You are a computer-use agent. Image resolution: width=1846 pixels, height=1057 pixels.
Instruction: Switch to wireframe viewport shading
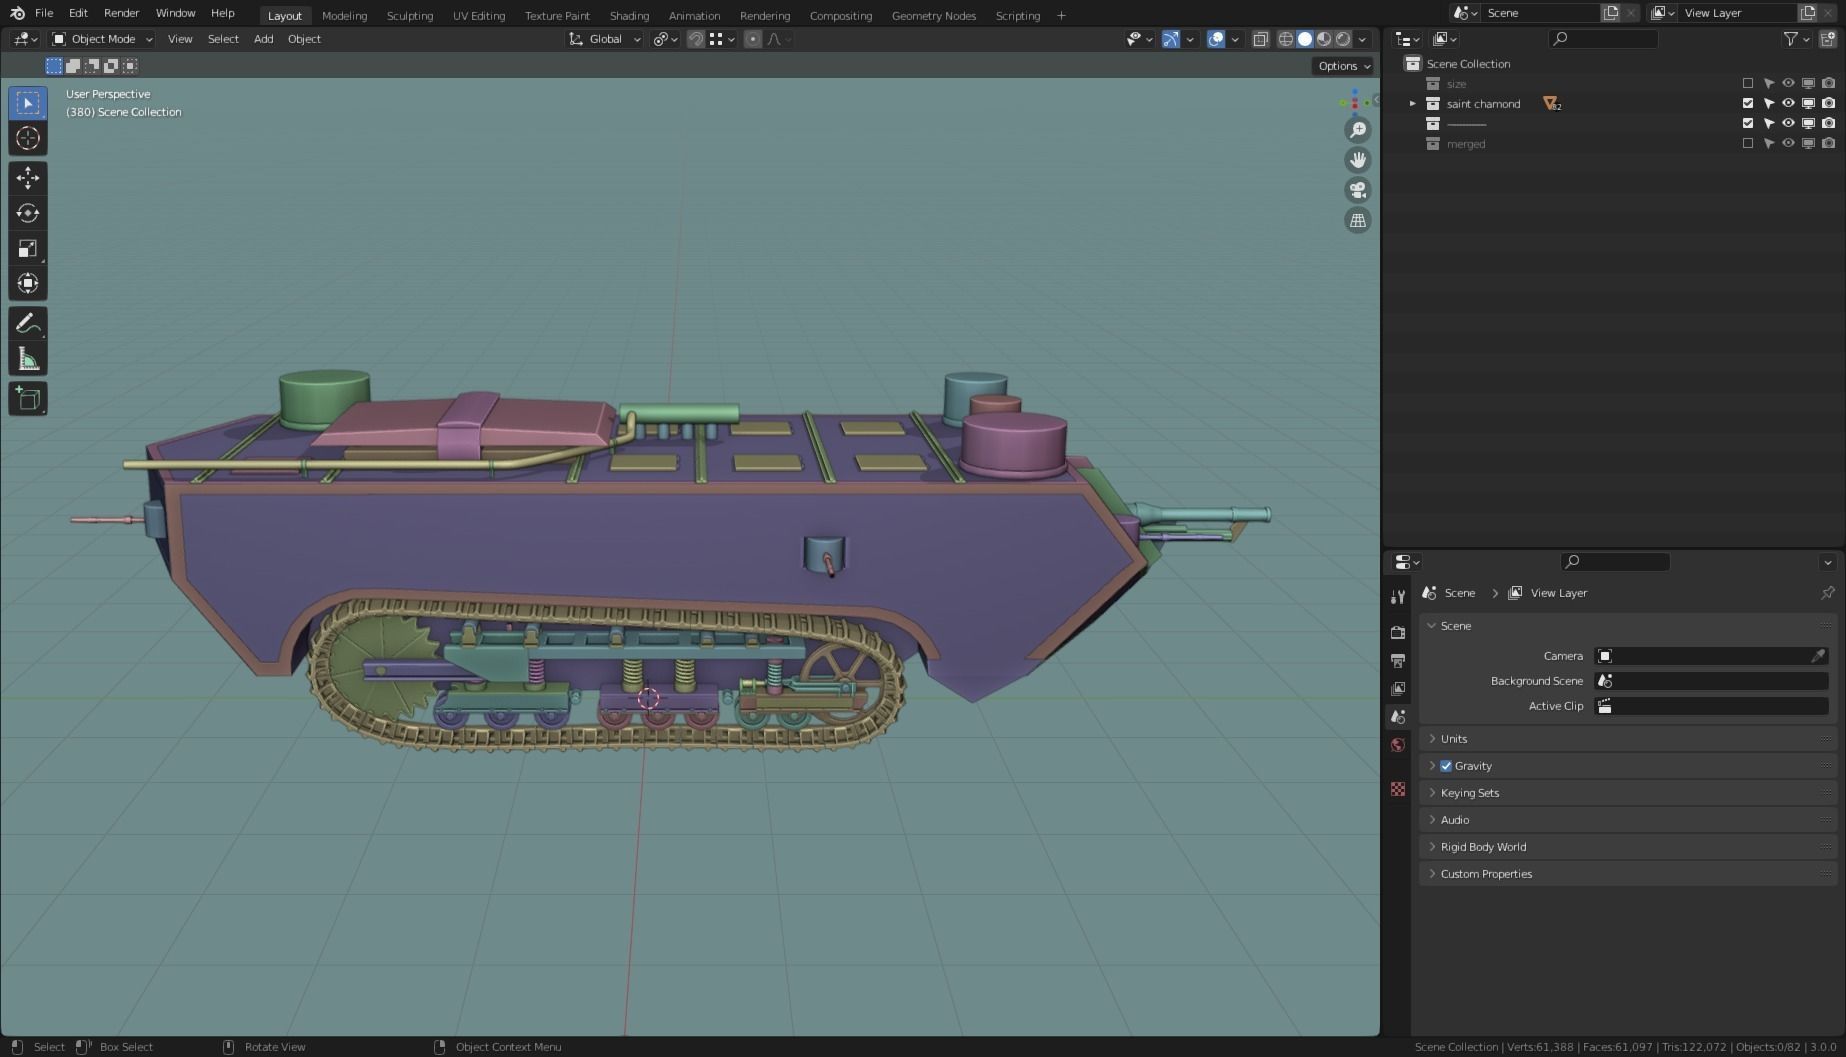point(1286,39)
